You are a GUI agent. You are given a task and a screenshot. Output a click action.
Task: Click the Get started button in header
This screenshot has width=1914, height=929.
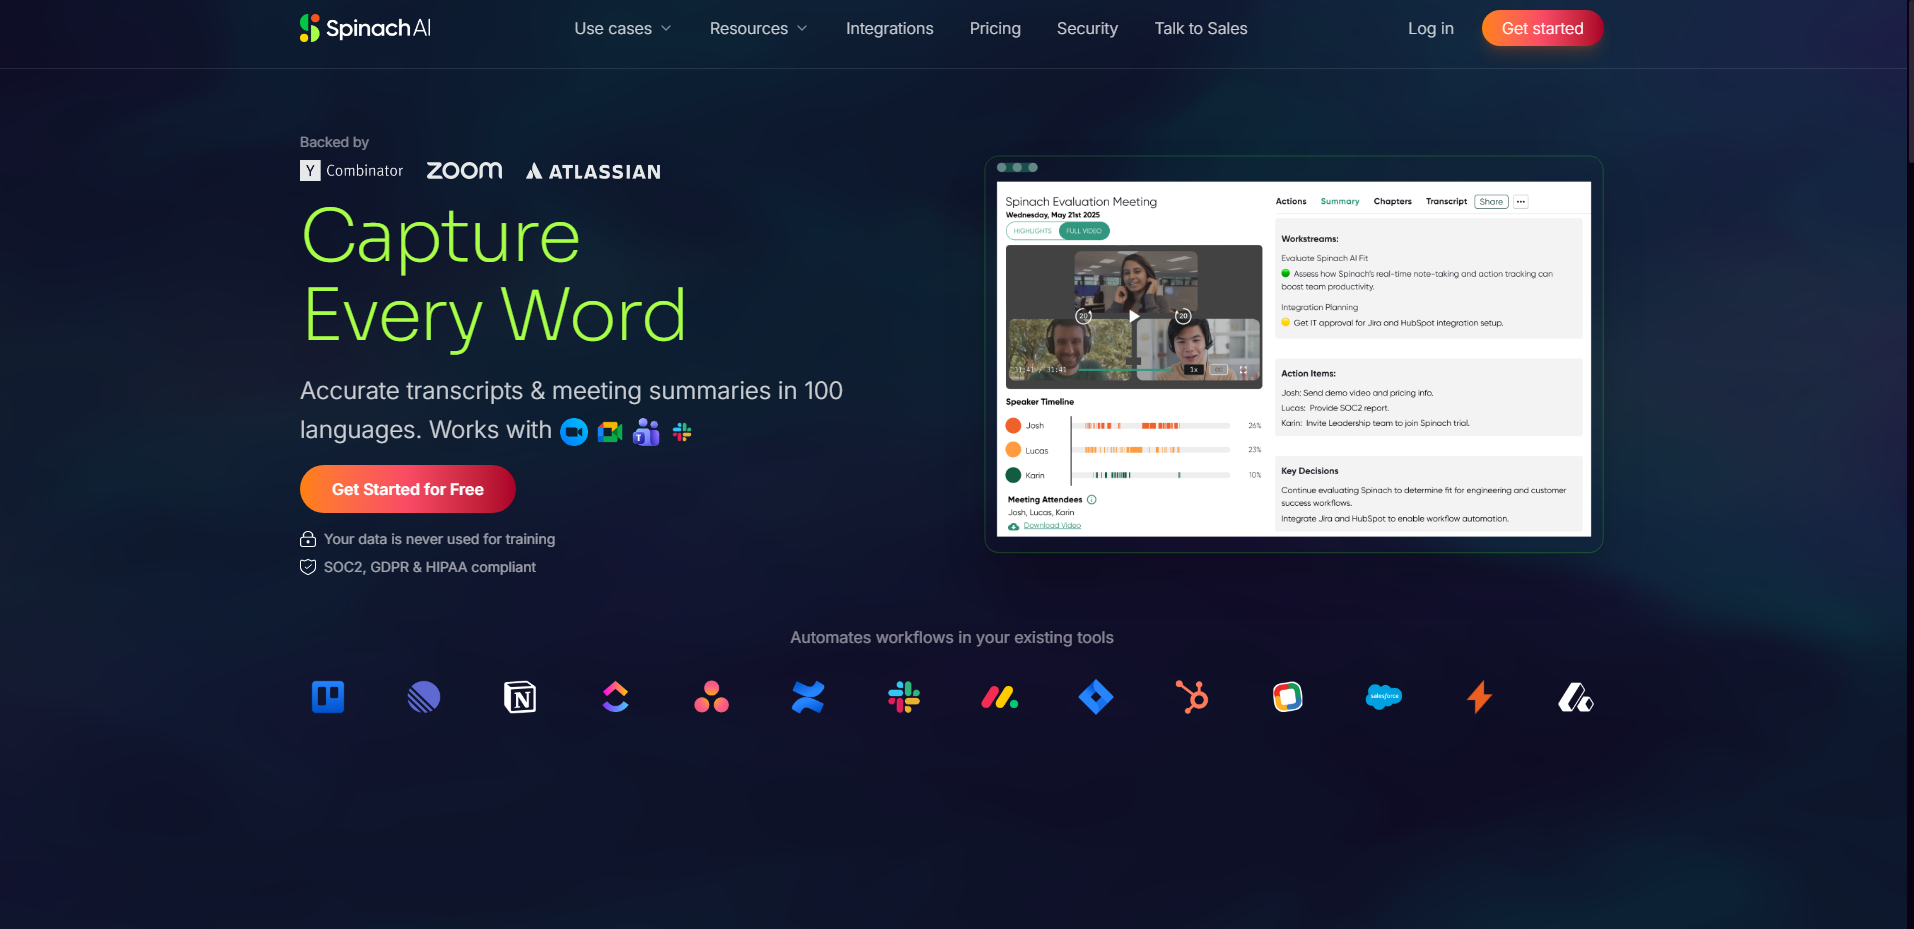coord(1542,28)
